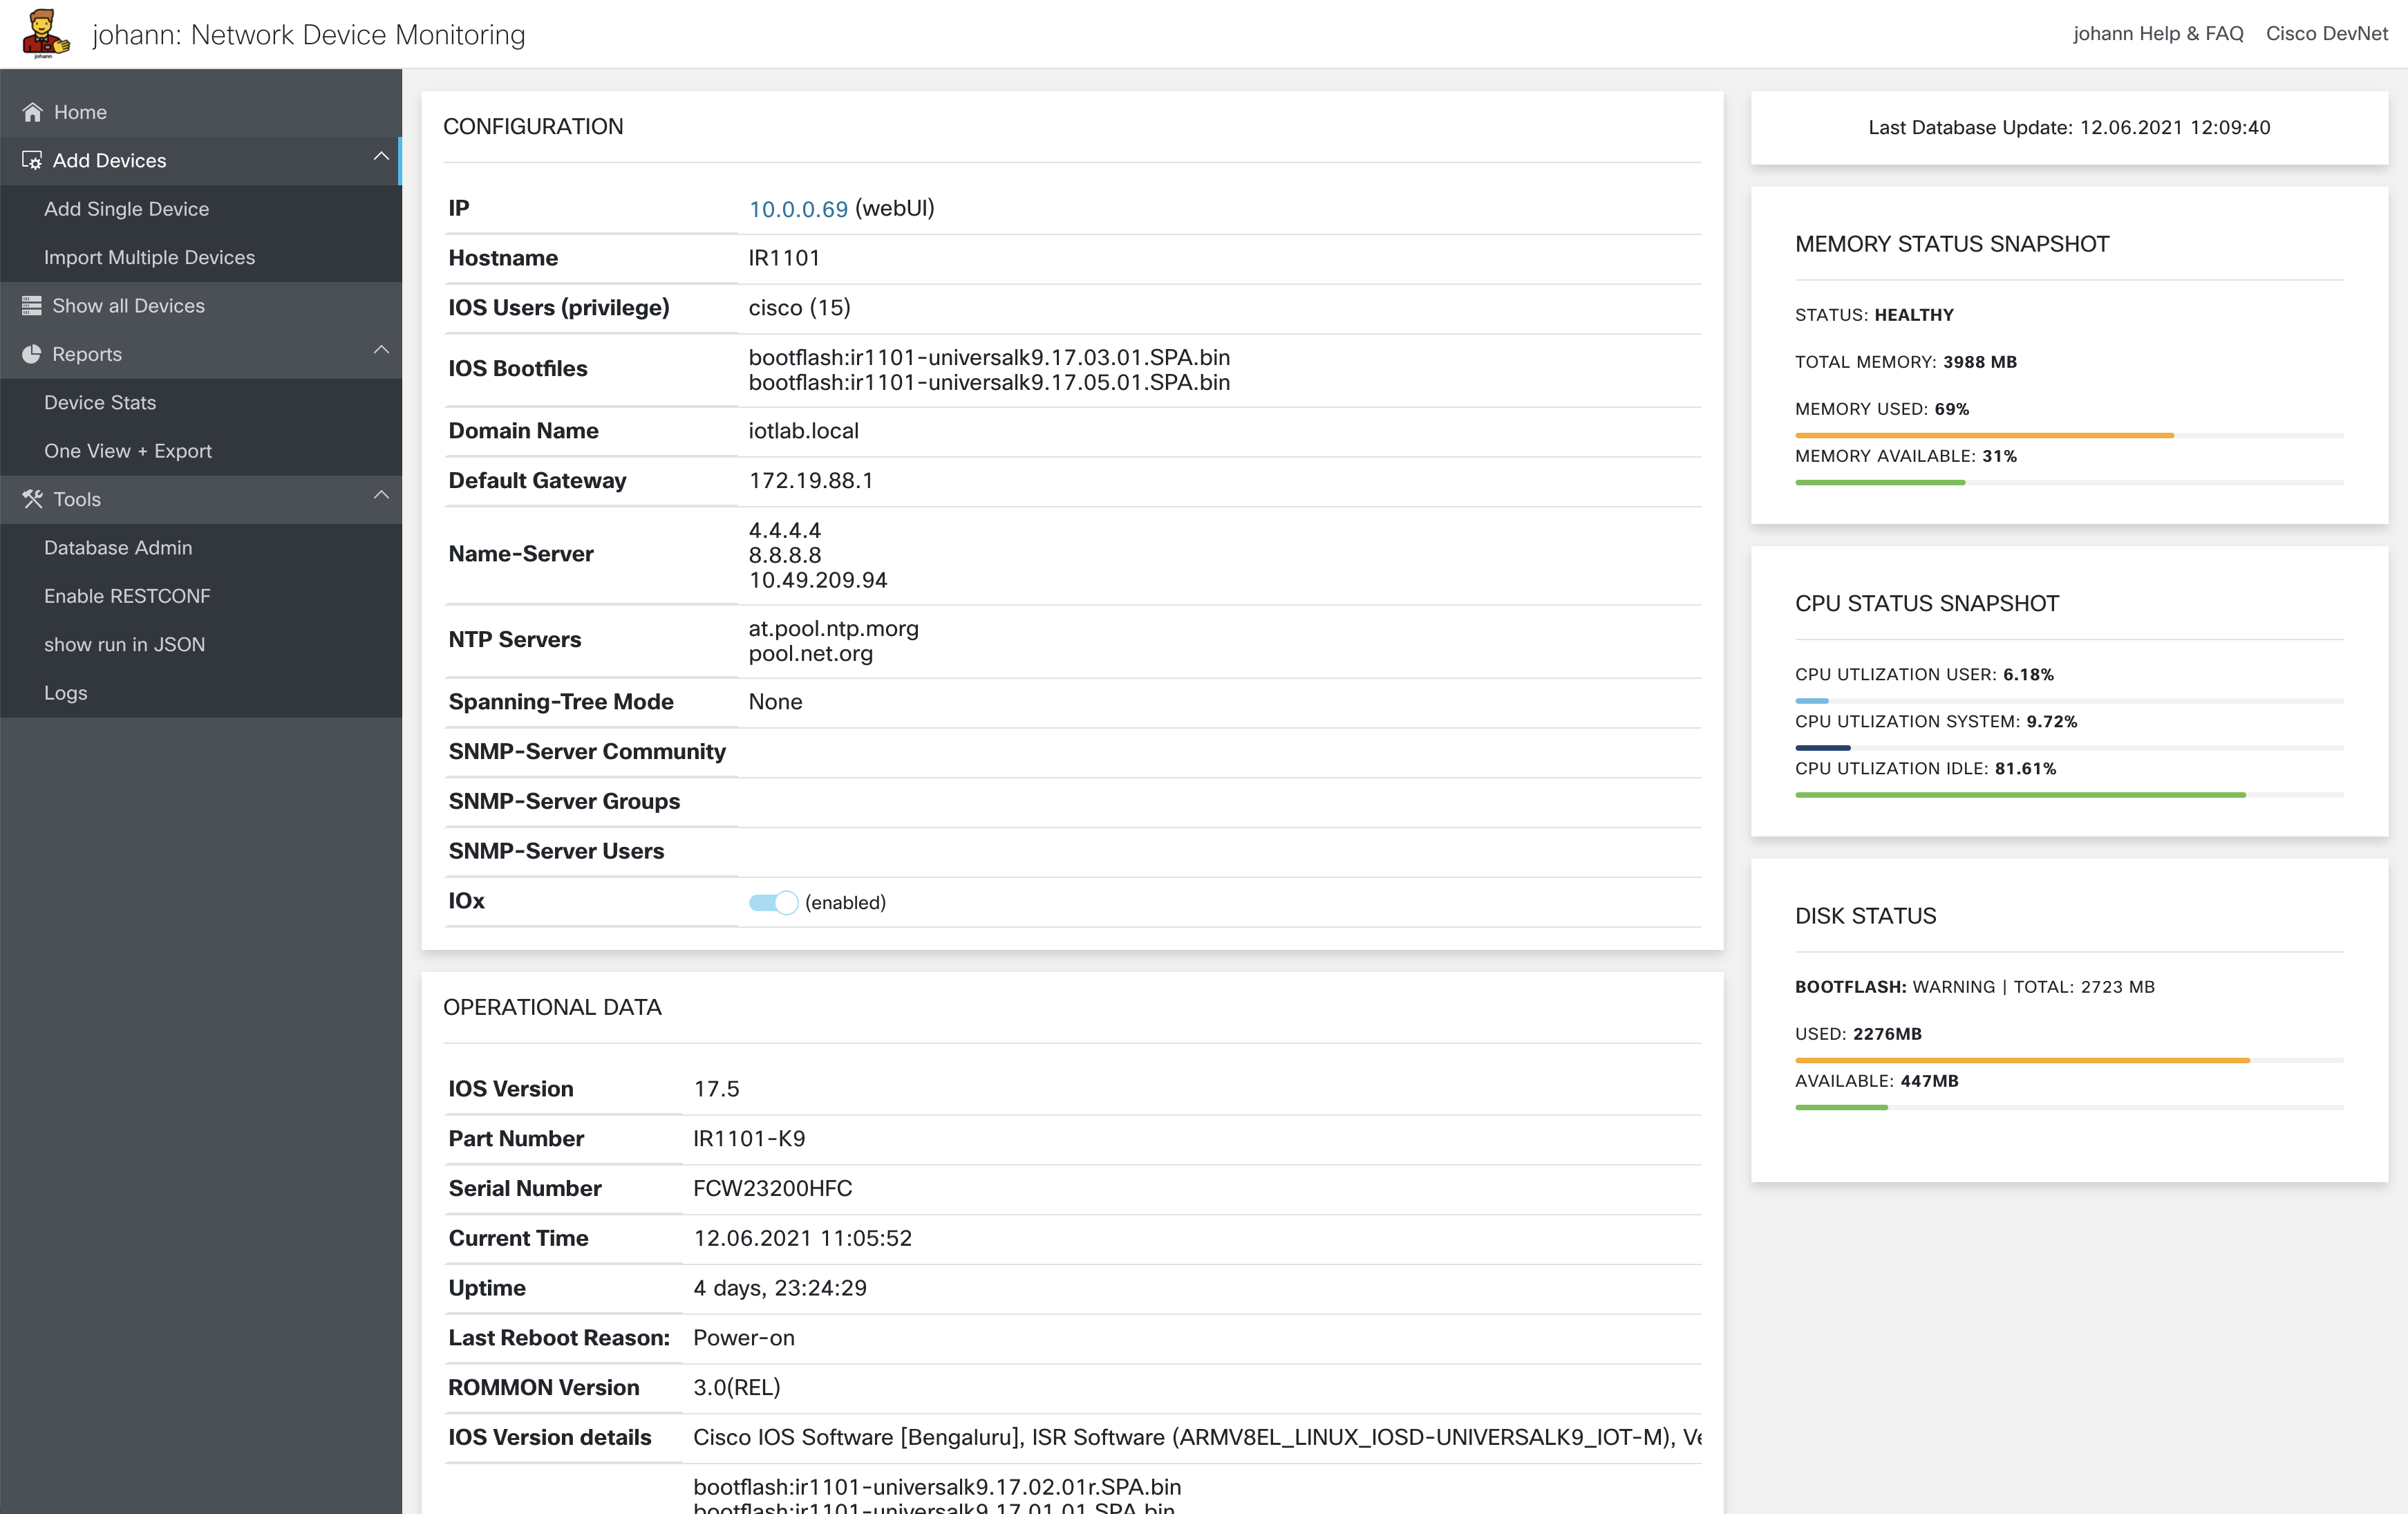2408x1514 pixels.
Task: Open Add Single Device page
Action: [126, 209]
